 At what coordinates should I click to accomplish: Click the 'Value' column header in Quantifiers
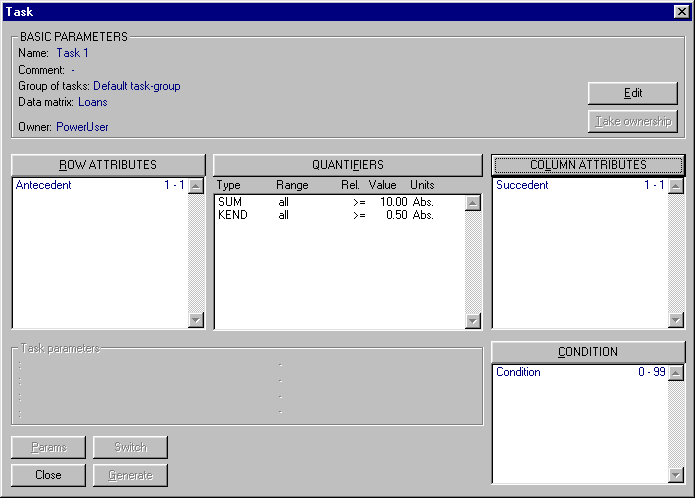click(382, 185)
